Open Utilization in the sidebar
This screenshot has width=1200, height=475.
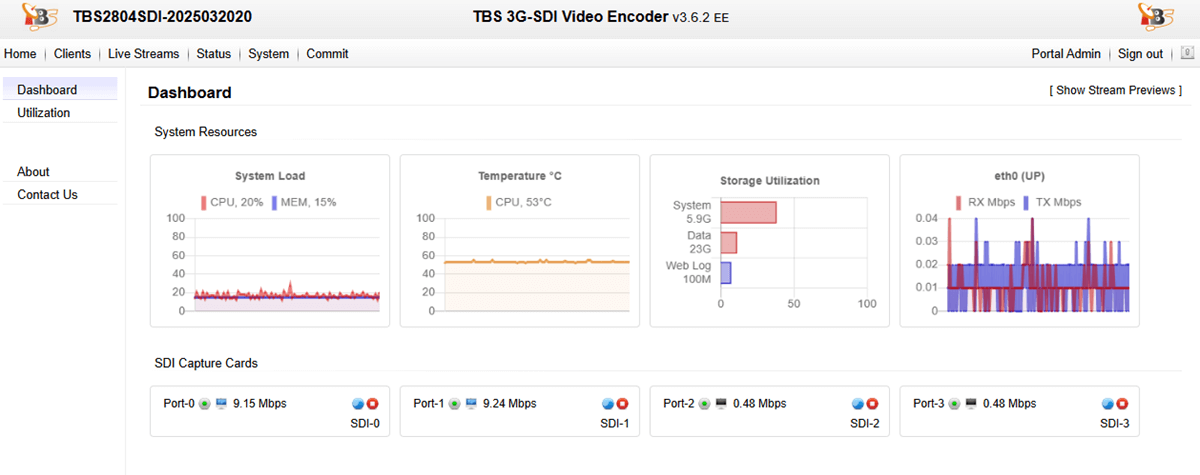tap(44, 113)
